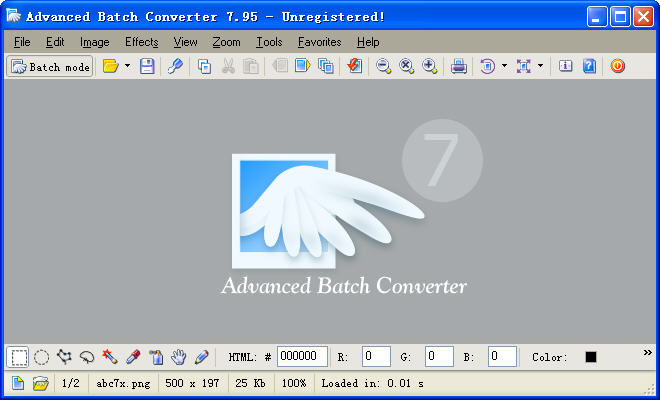Paste from clipboard icon

[251, 66]
